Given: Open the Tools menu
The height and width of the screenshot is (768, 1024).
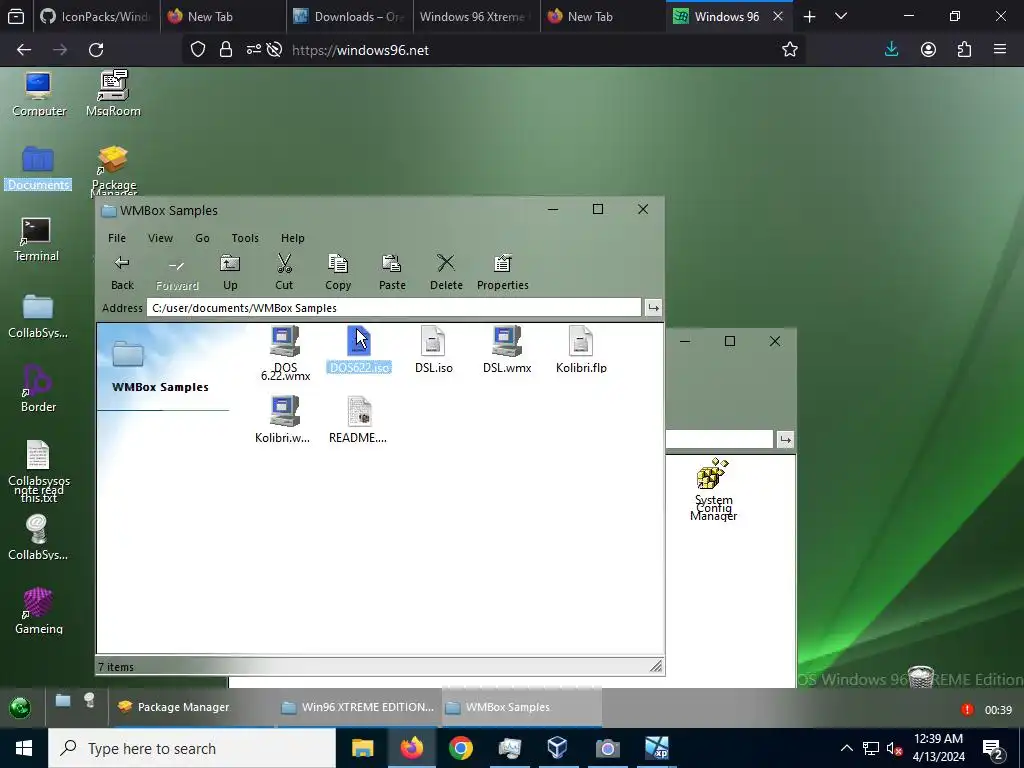Looking at the screenshot, I should coord(245,238).
